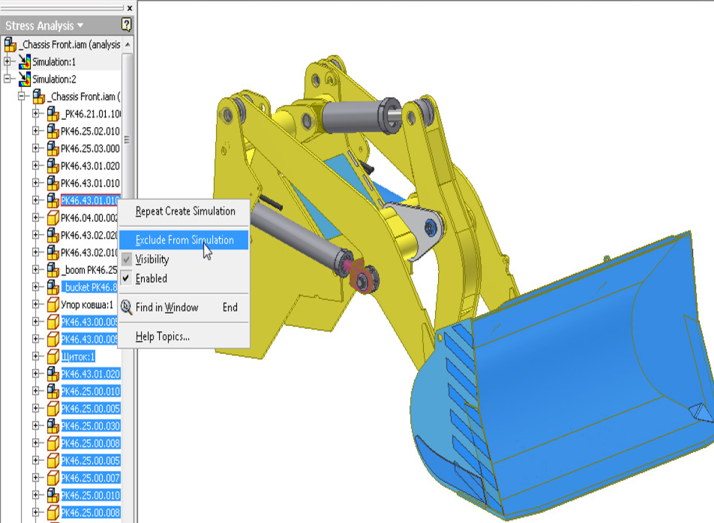The width and height of the screenshot is (714, 523).
Task: Click assembly icon of PK46.25.00.030 row
Action: [53, 426]
